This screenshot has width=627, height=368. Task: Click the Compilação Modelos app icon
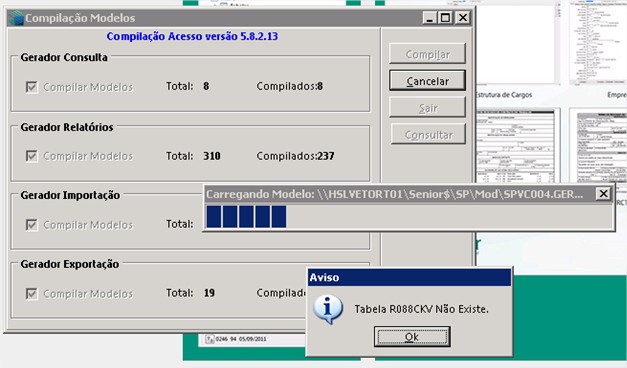[x=16, y=18]
